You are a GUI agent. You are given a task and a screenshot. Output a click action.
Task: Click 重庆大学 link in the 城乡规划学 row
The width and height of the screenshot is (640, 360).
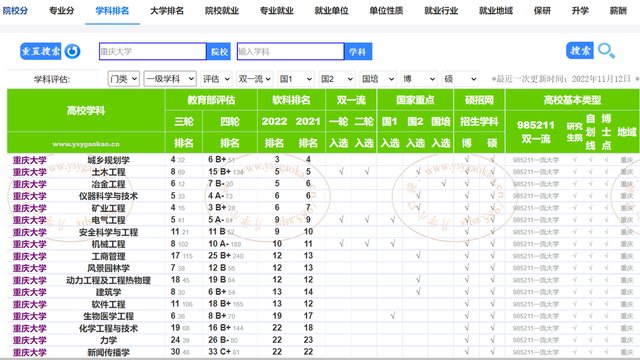point(29,160)
